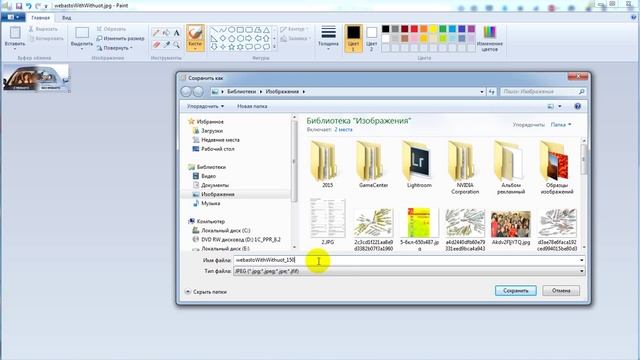This screenshot has width=640, height=360.
Task: Click the image thumbnail on Paint canvas
Action: pos(36,78)
